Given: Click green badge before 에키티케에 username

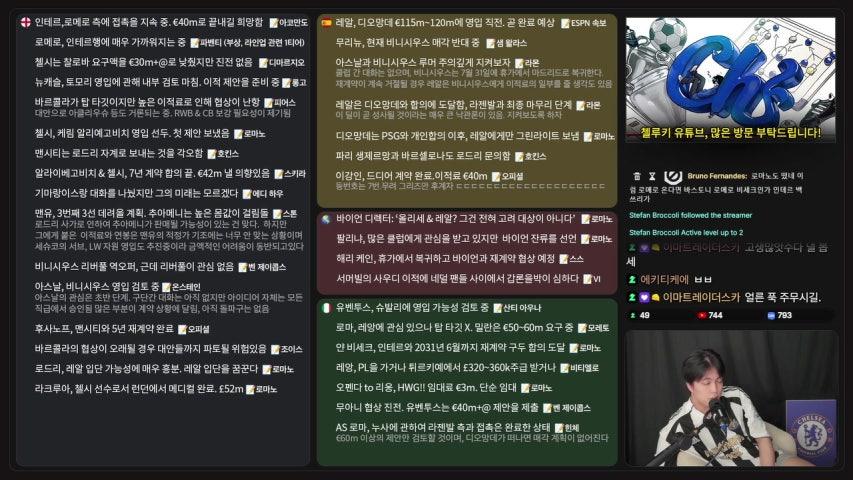Looking at the screenshot, I should pos(632,280).
